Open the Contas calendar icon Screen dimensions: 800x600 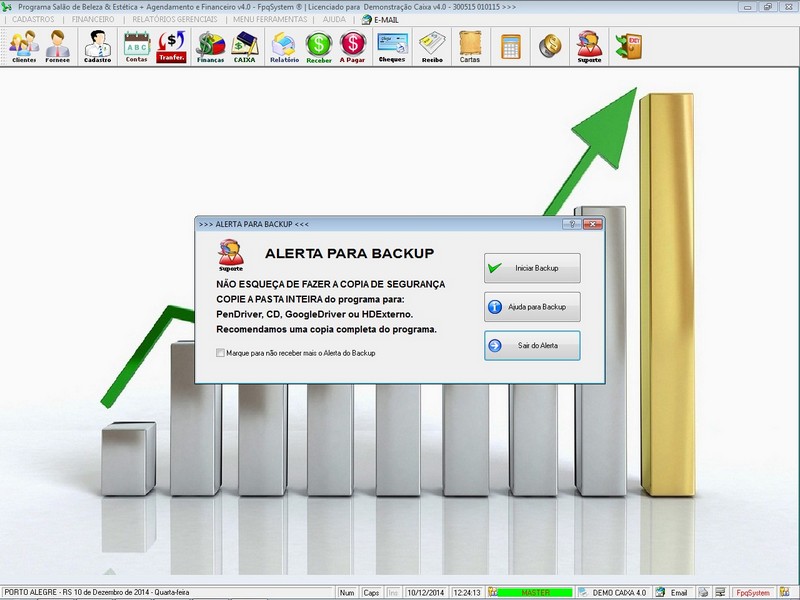137,46
